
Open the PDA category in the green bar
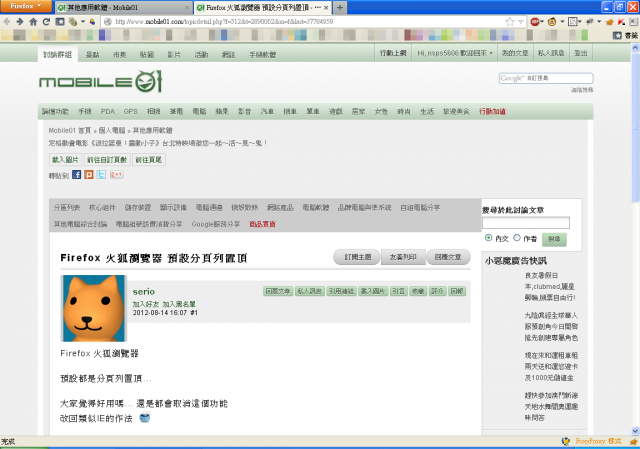(108, 111)
